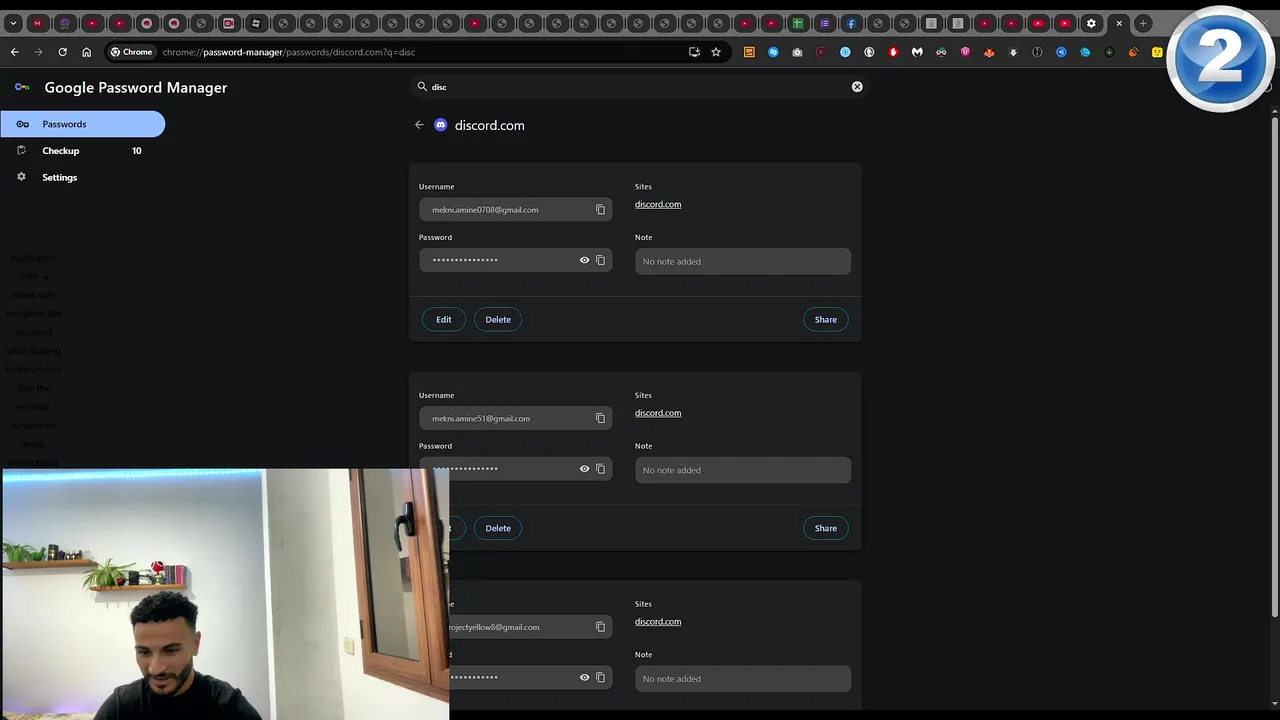The width and height of the screenshot is (1280, 720).
Task: Copy password for mekni.amine0708 account
Action: (600, 260)
